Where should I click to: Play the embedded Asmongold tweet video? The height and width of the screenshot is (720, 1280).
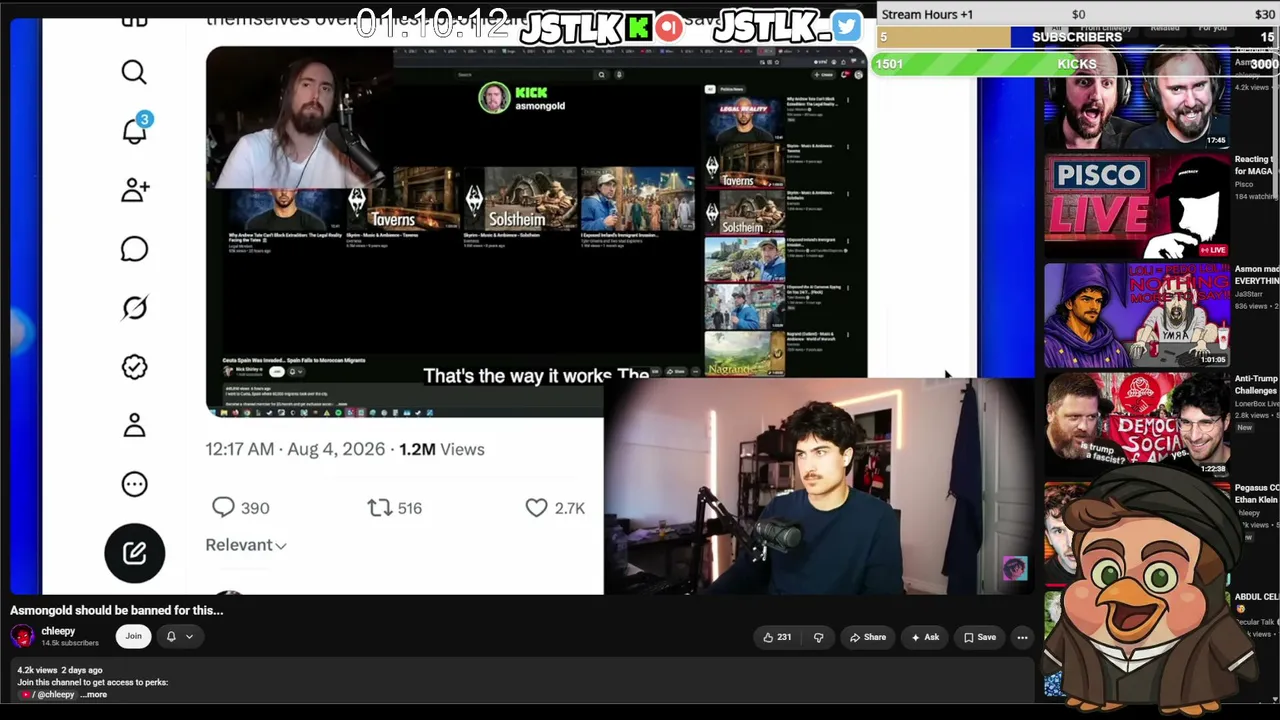(x=536, y=230)
